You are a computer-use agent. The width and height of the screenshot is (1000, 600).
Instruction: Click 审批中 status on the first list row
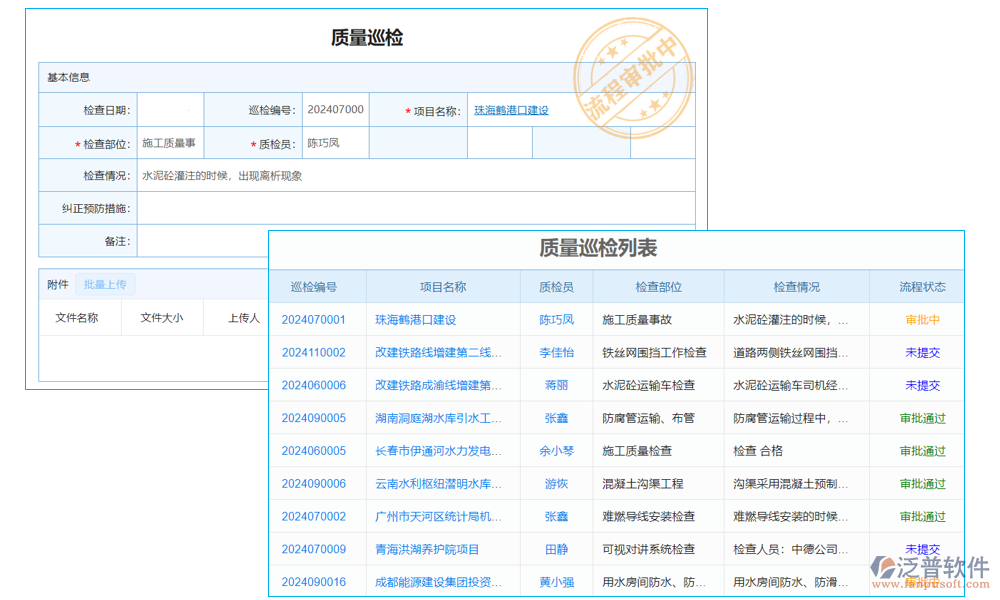click(920, 319)
